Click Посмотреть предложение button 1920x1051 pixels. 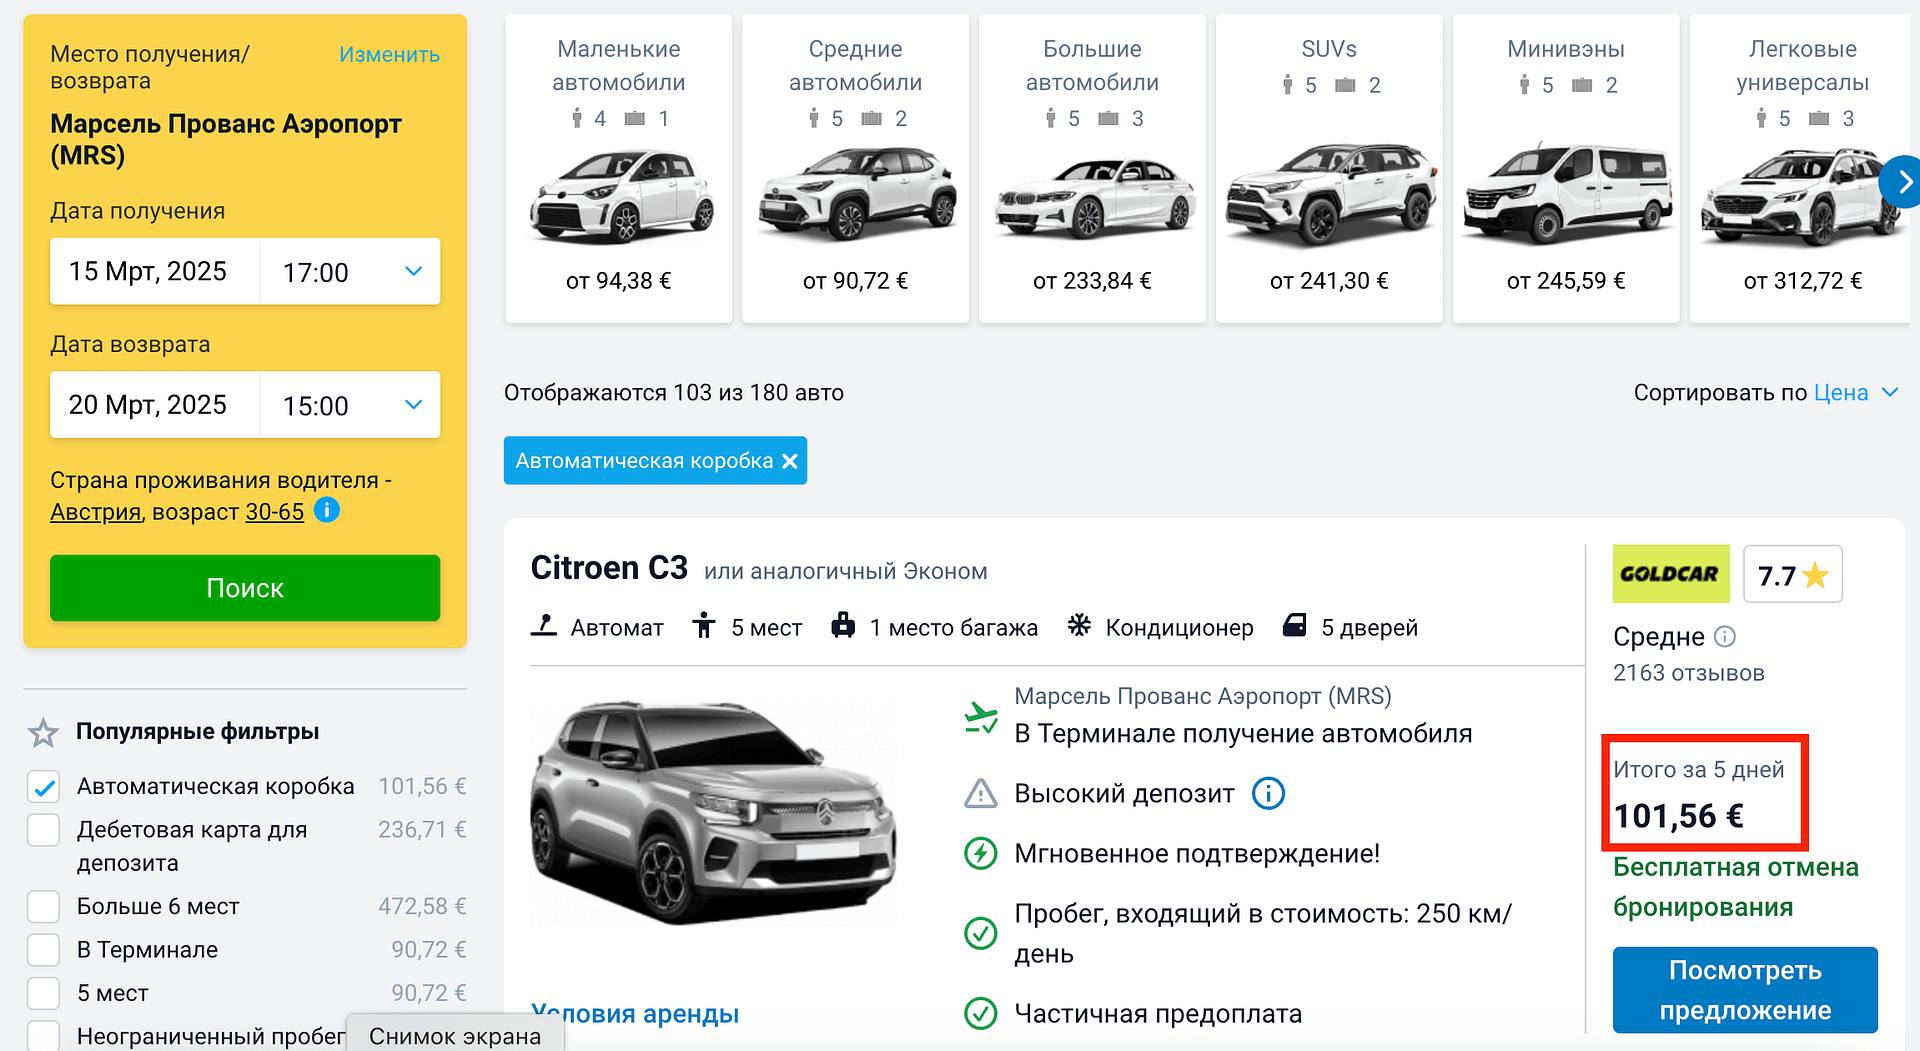coord(1744,990)
